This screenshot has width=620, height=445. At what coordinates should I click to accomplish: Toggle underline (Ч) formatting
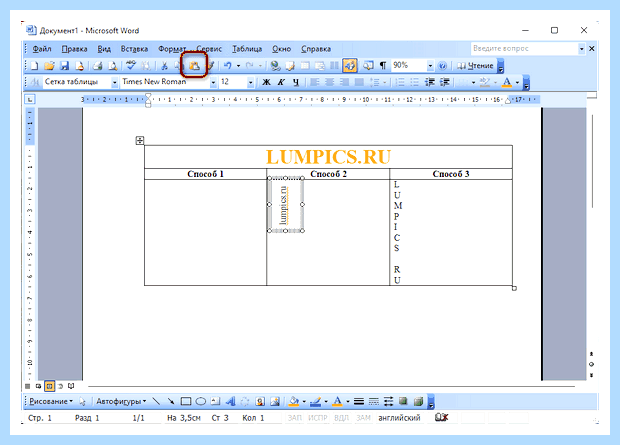coord(296,82)
